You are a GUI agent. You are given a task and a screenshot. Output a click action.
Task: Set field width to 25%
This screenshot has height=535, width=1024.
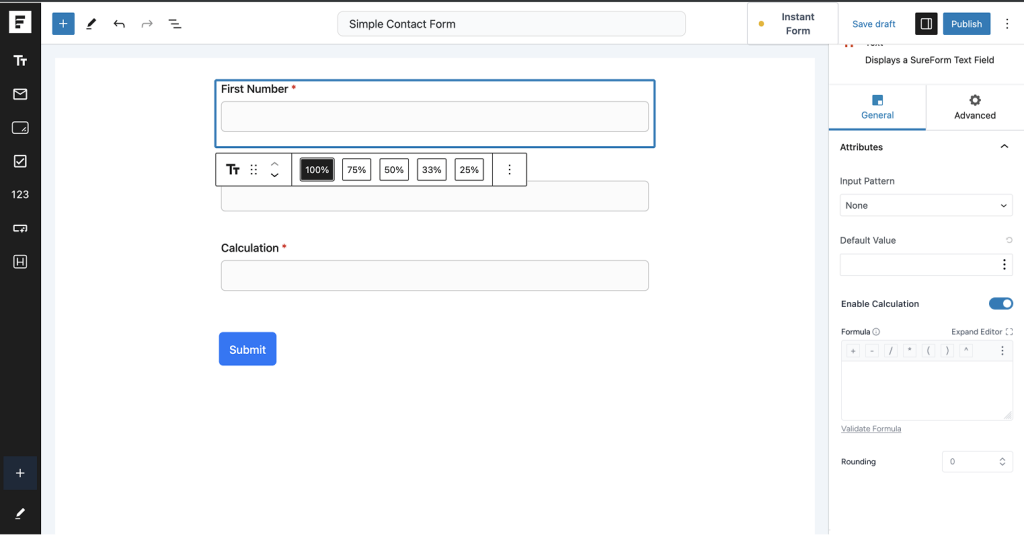click(469, 170)
